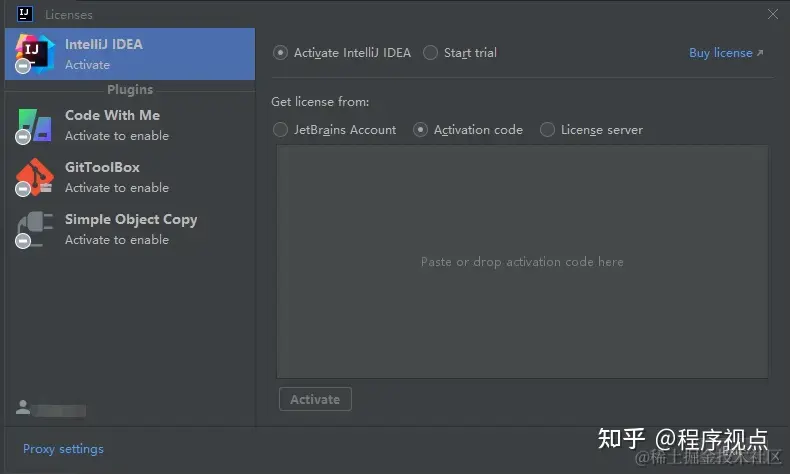Click the IJ logo in title bar
Viewport: 790px width, 474px height.
tap(25, 14)
